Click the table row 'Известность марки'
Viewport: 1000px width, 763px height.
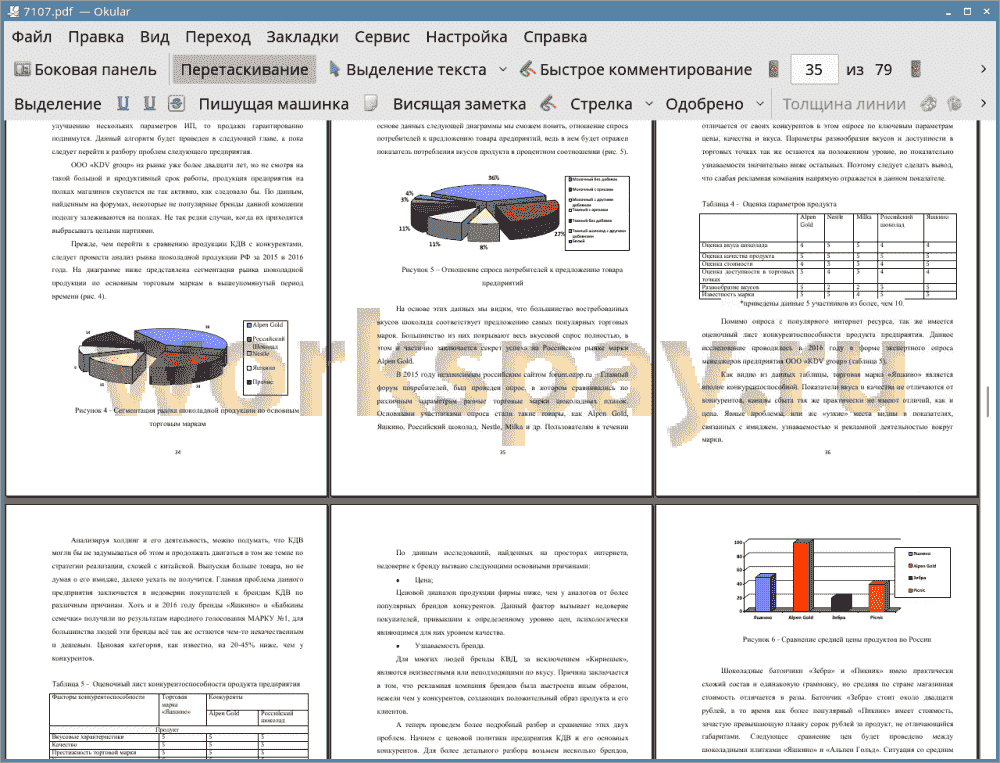pos(828,295)
